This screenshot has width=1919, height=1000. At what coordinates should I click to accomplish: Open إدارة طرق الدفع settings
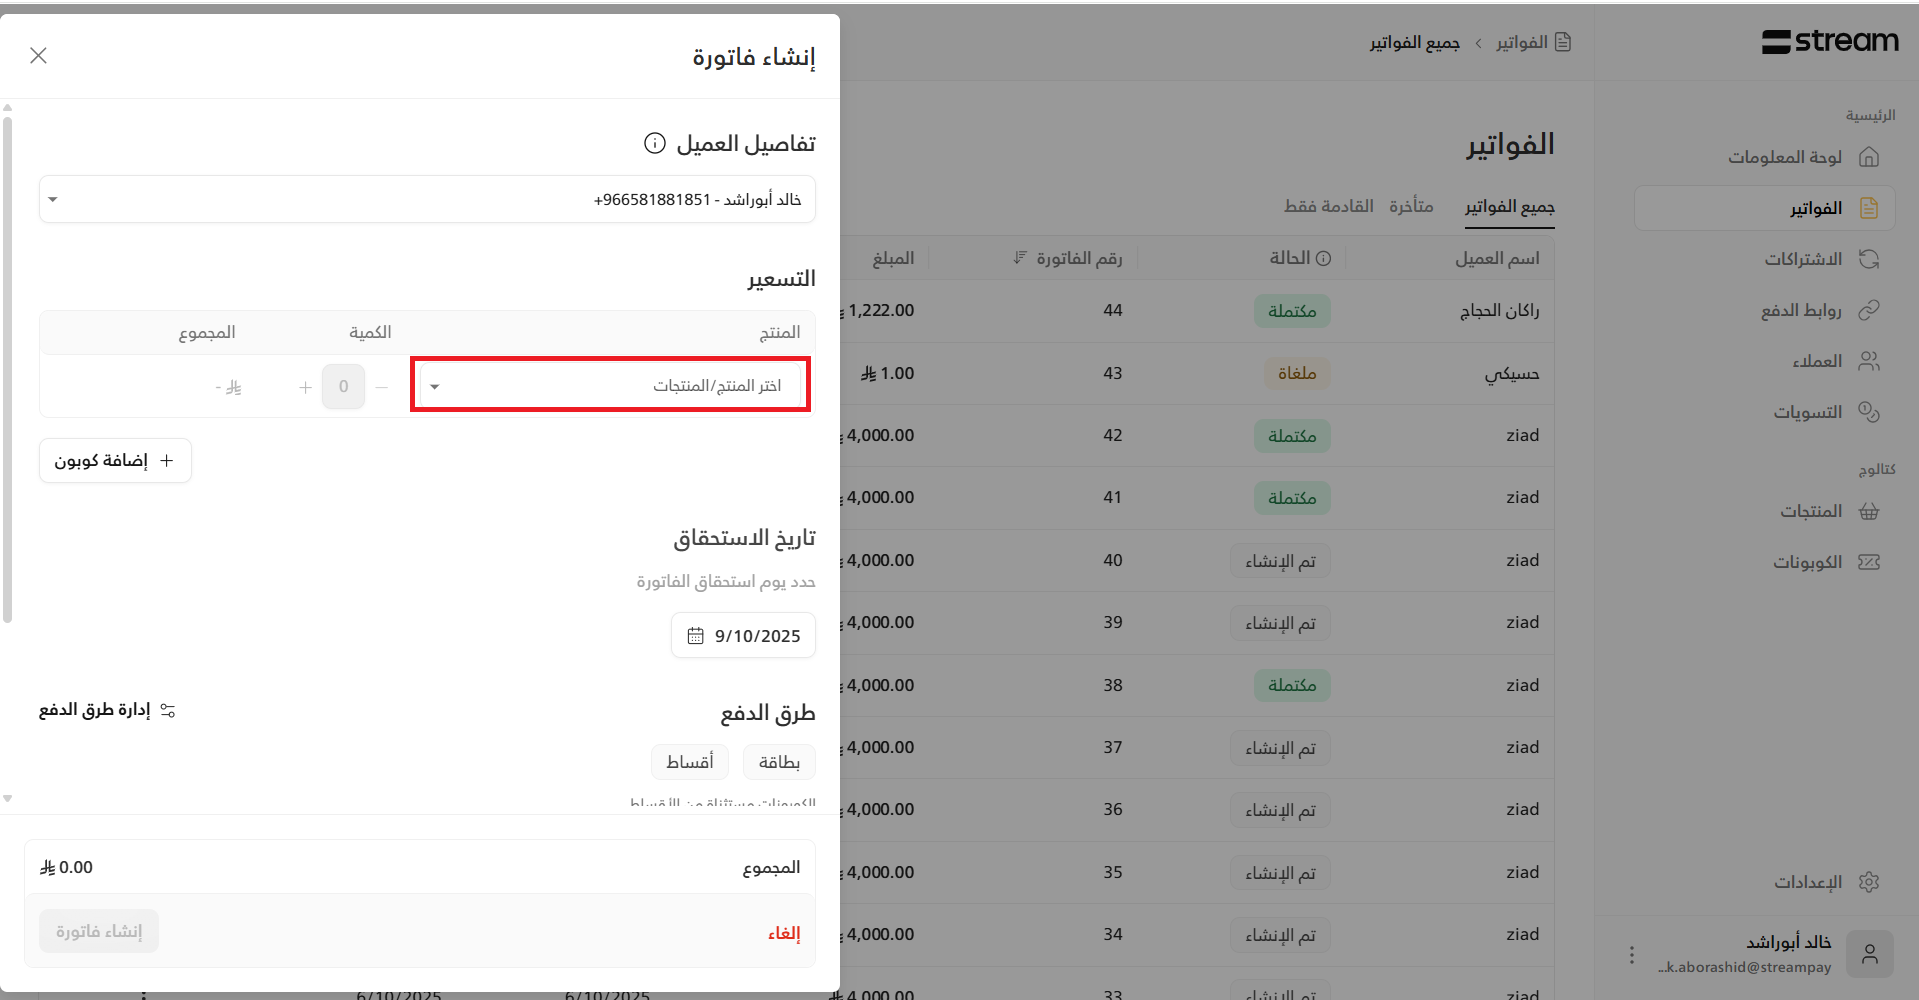click(107, 710)
